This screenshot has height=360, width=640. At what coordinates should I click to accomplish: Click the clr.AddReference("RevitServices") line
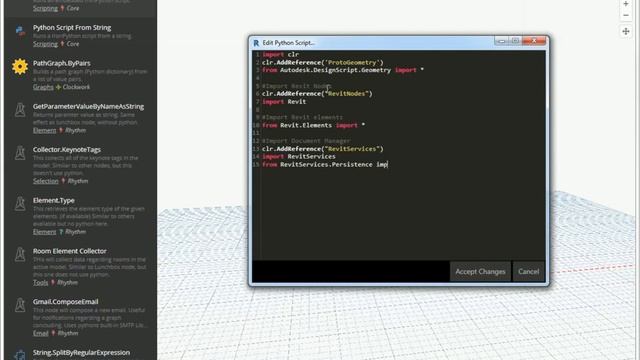click(x=322, y=149)
